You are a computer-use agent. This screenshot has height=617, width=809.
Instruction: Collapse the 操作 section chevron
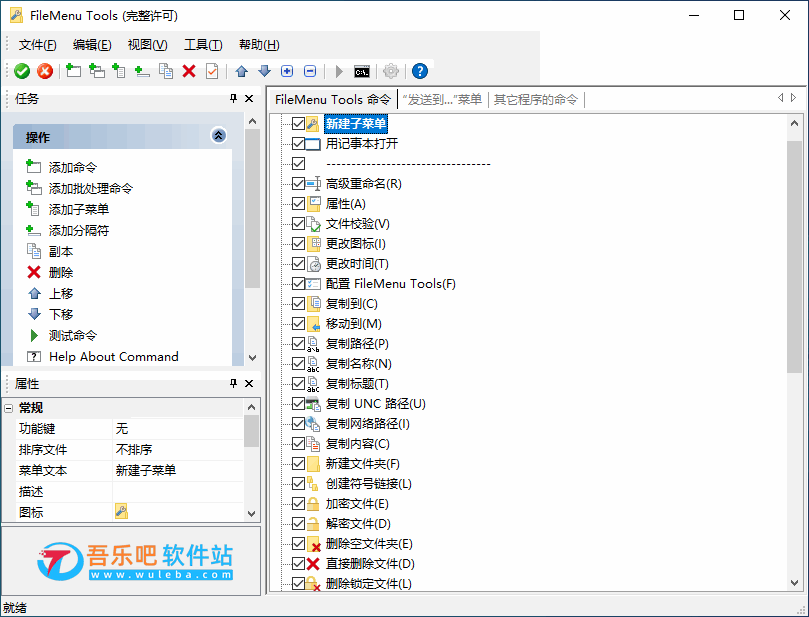tap(218, 136)
